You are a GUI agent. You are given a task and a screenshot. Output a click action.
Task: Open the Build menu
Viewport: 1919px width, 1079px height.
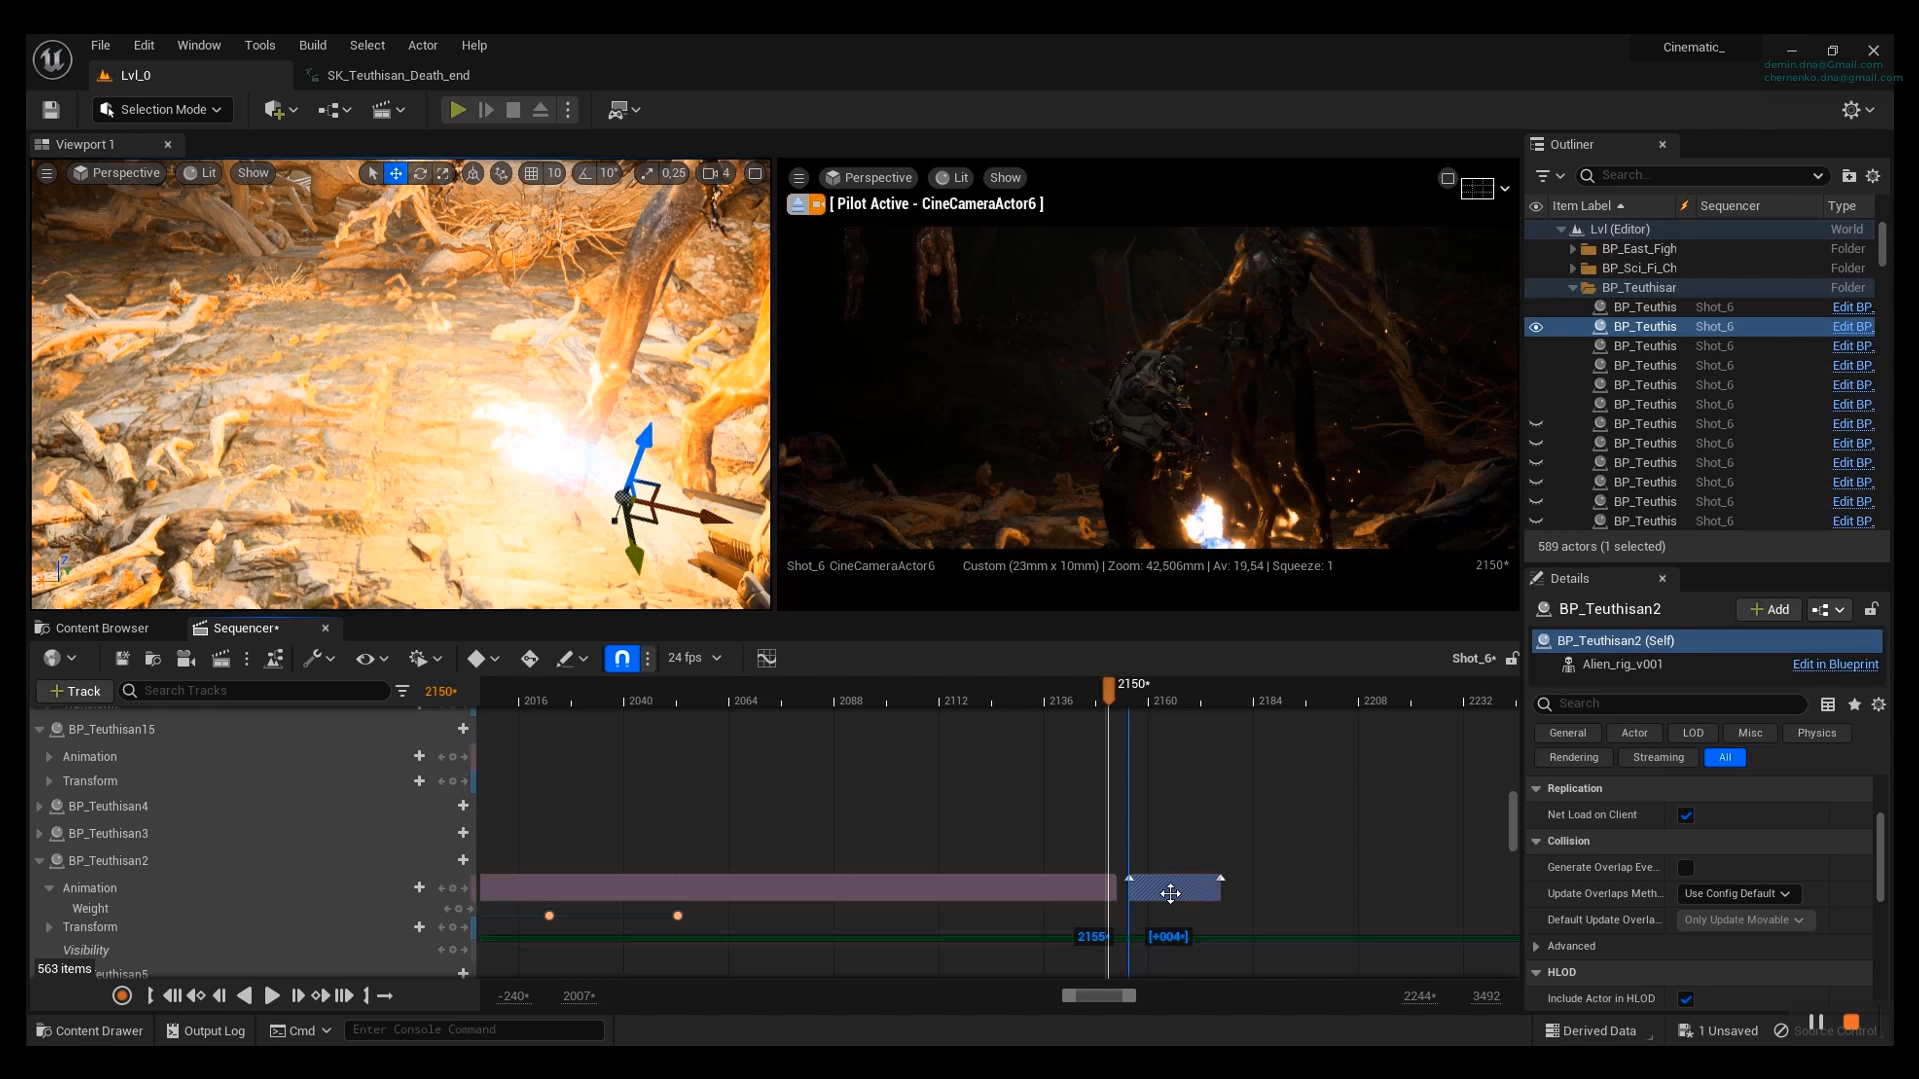coord(312,45)
